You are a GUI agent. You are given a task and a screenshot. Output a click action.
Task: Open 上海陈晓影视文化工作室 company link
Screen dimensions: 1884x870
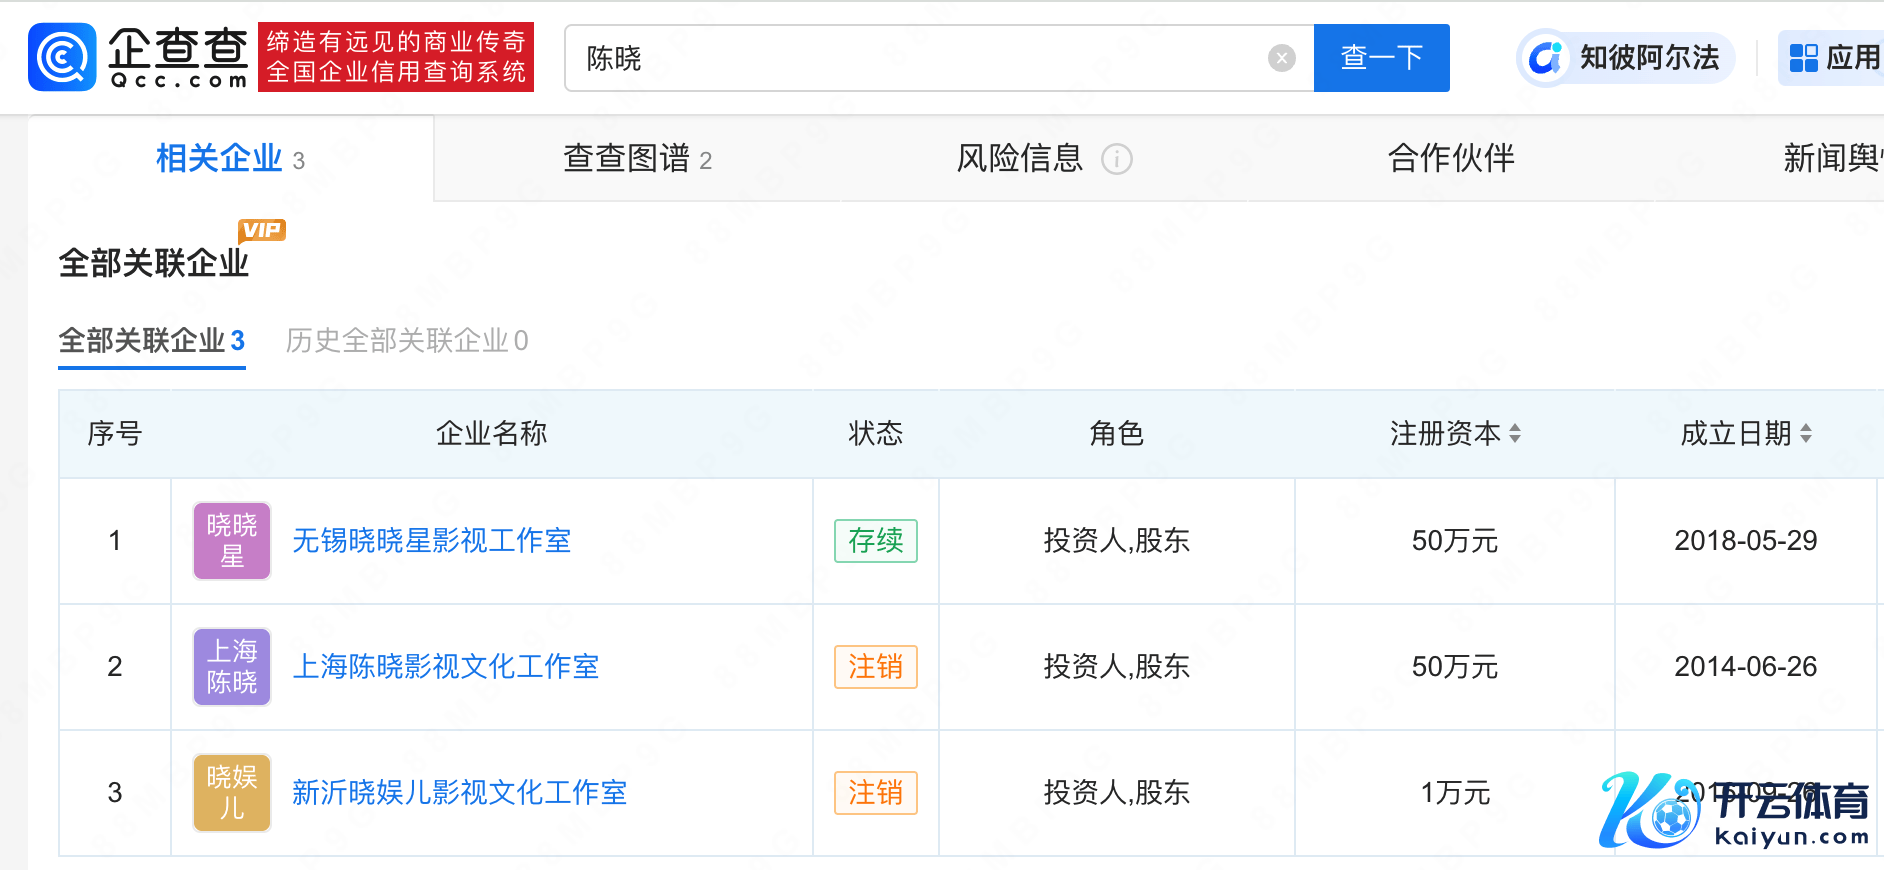tap(445, 667)
